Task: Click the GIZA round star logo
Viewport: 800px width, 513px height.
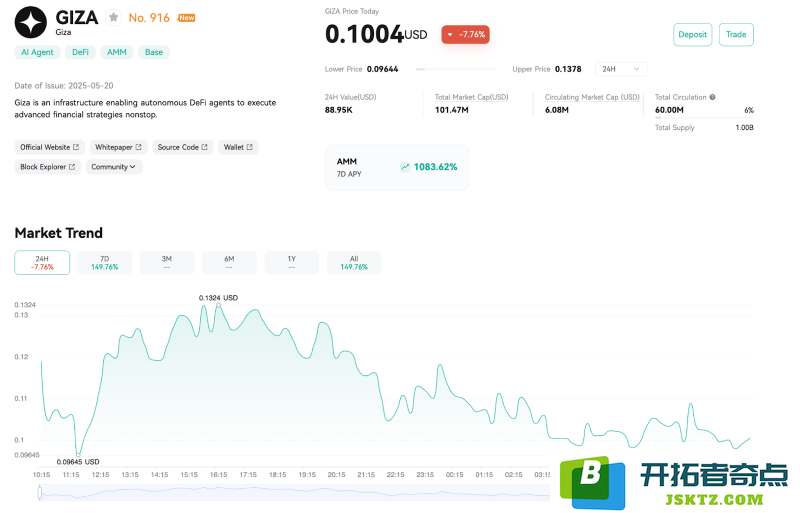Action: click(31, 22)
